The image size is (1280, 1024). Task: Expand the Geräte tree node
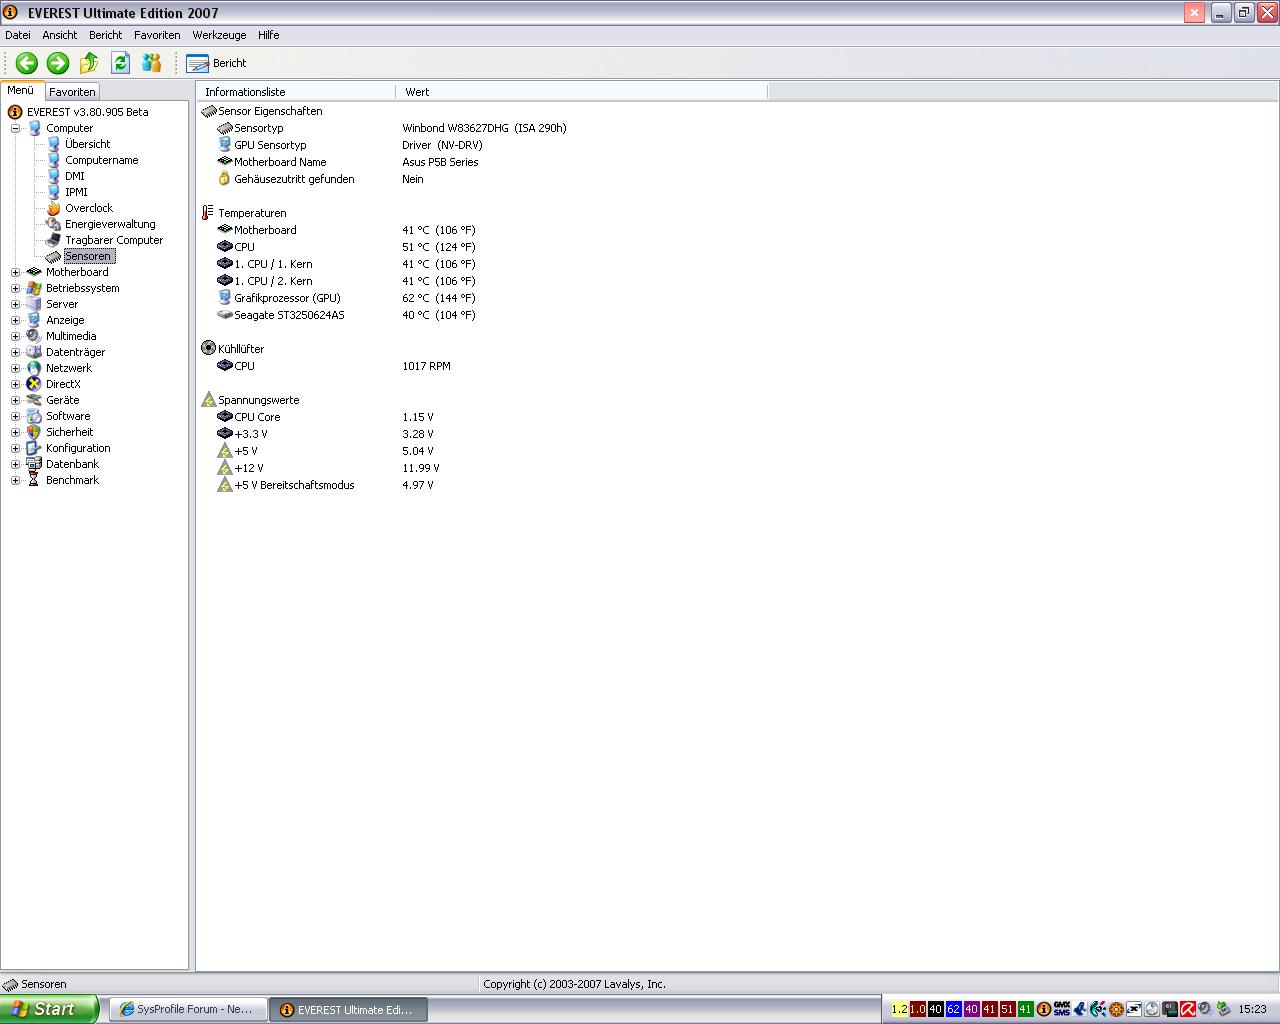coord(15,400)
